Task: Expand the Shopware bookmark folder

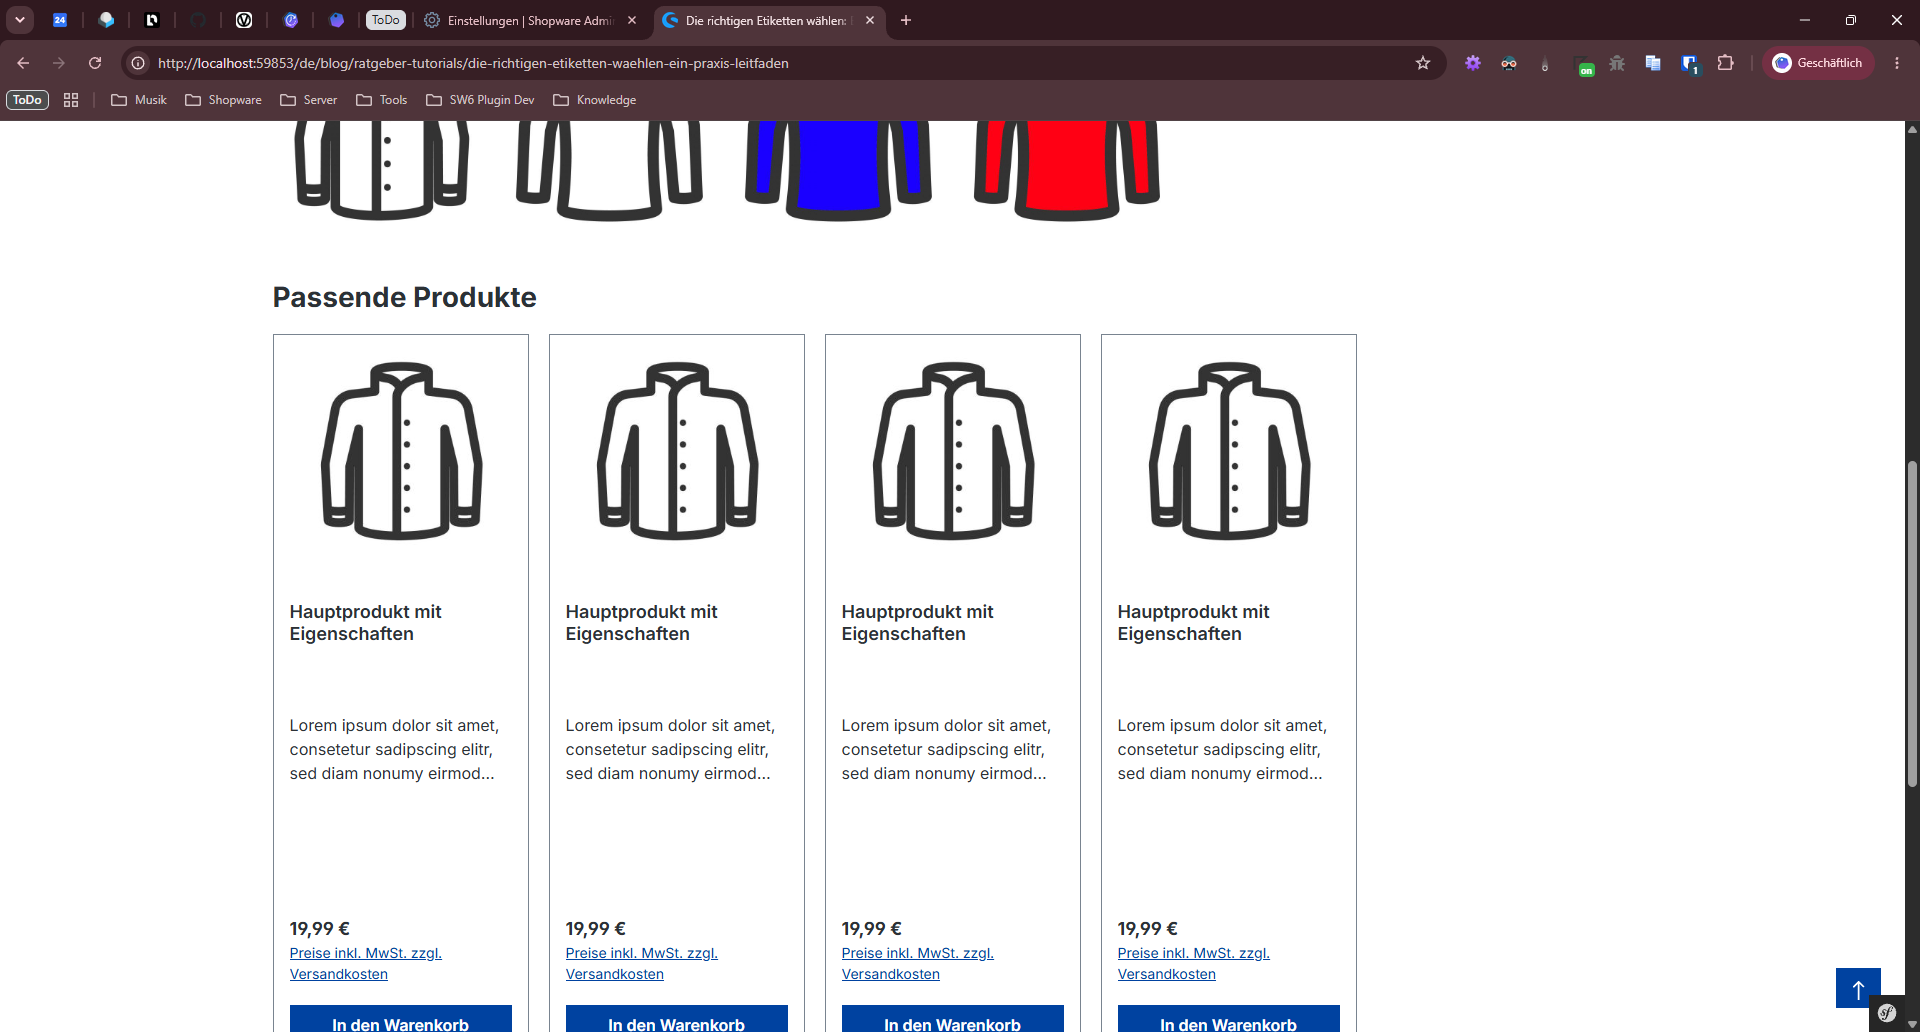Action: pos(223,100)
